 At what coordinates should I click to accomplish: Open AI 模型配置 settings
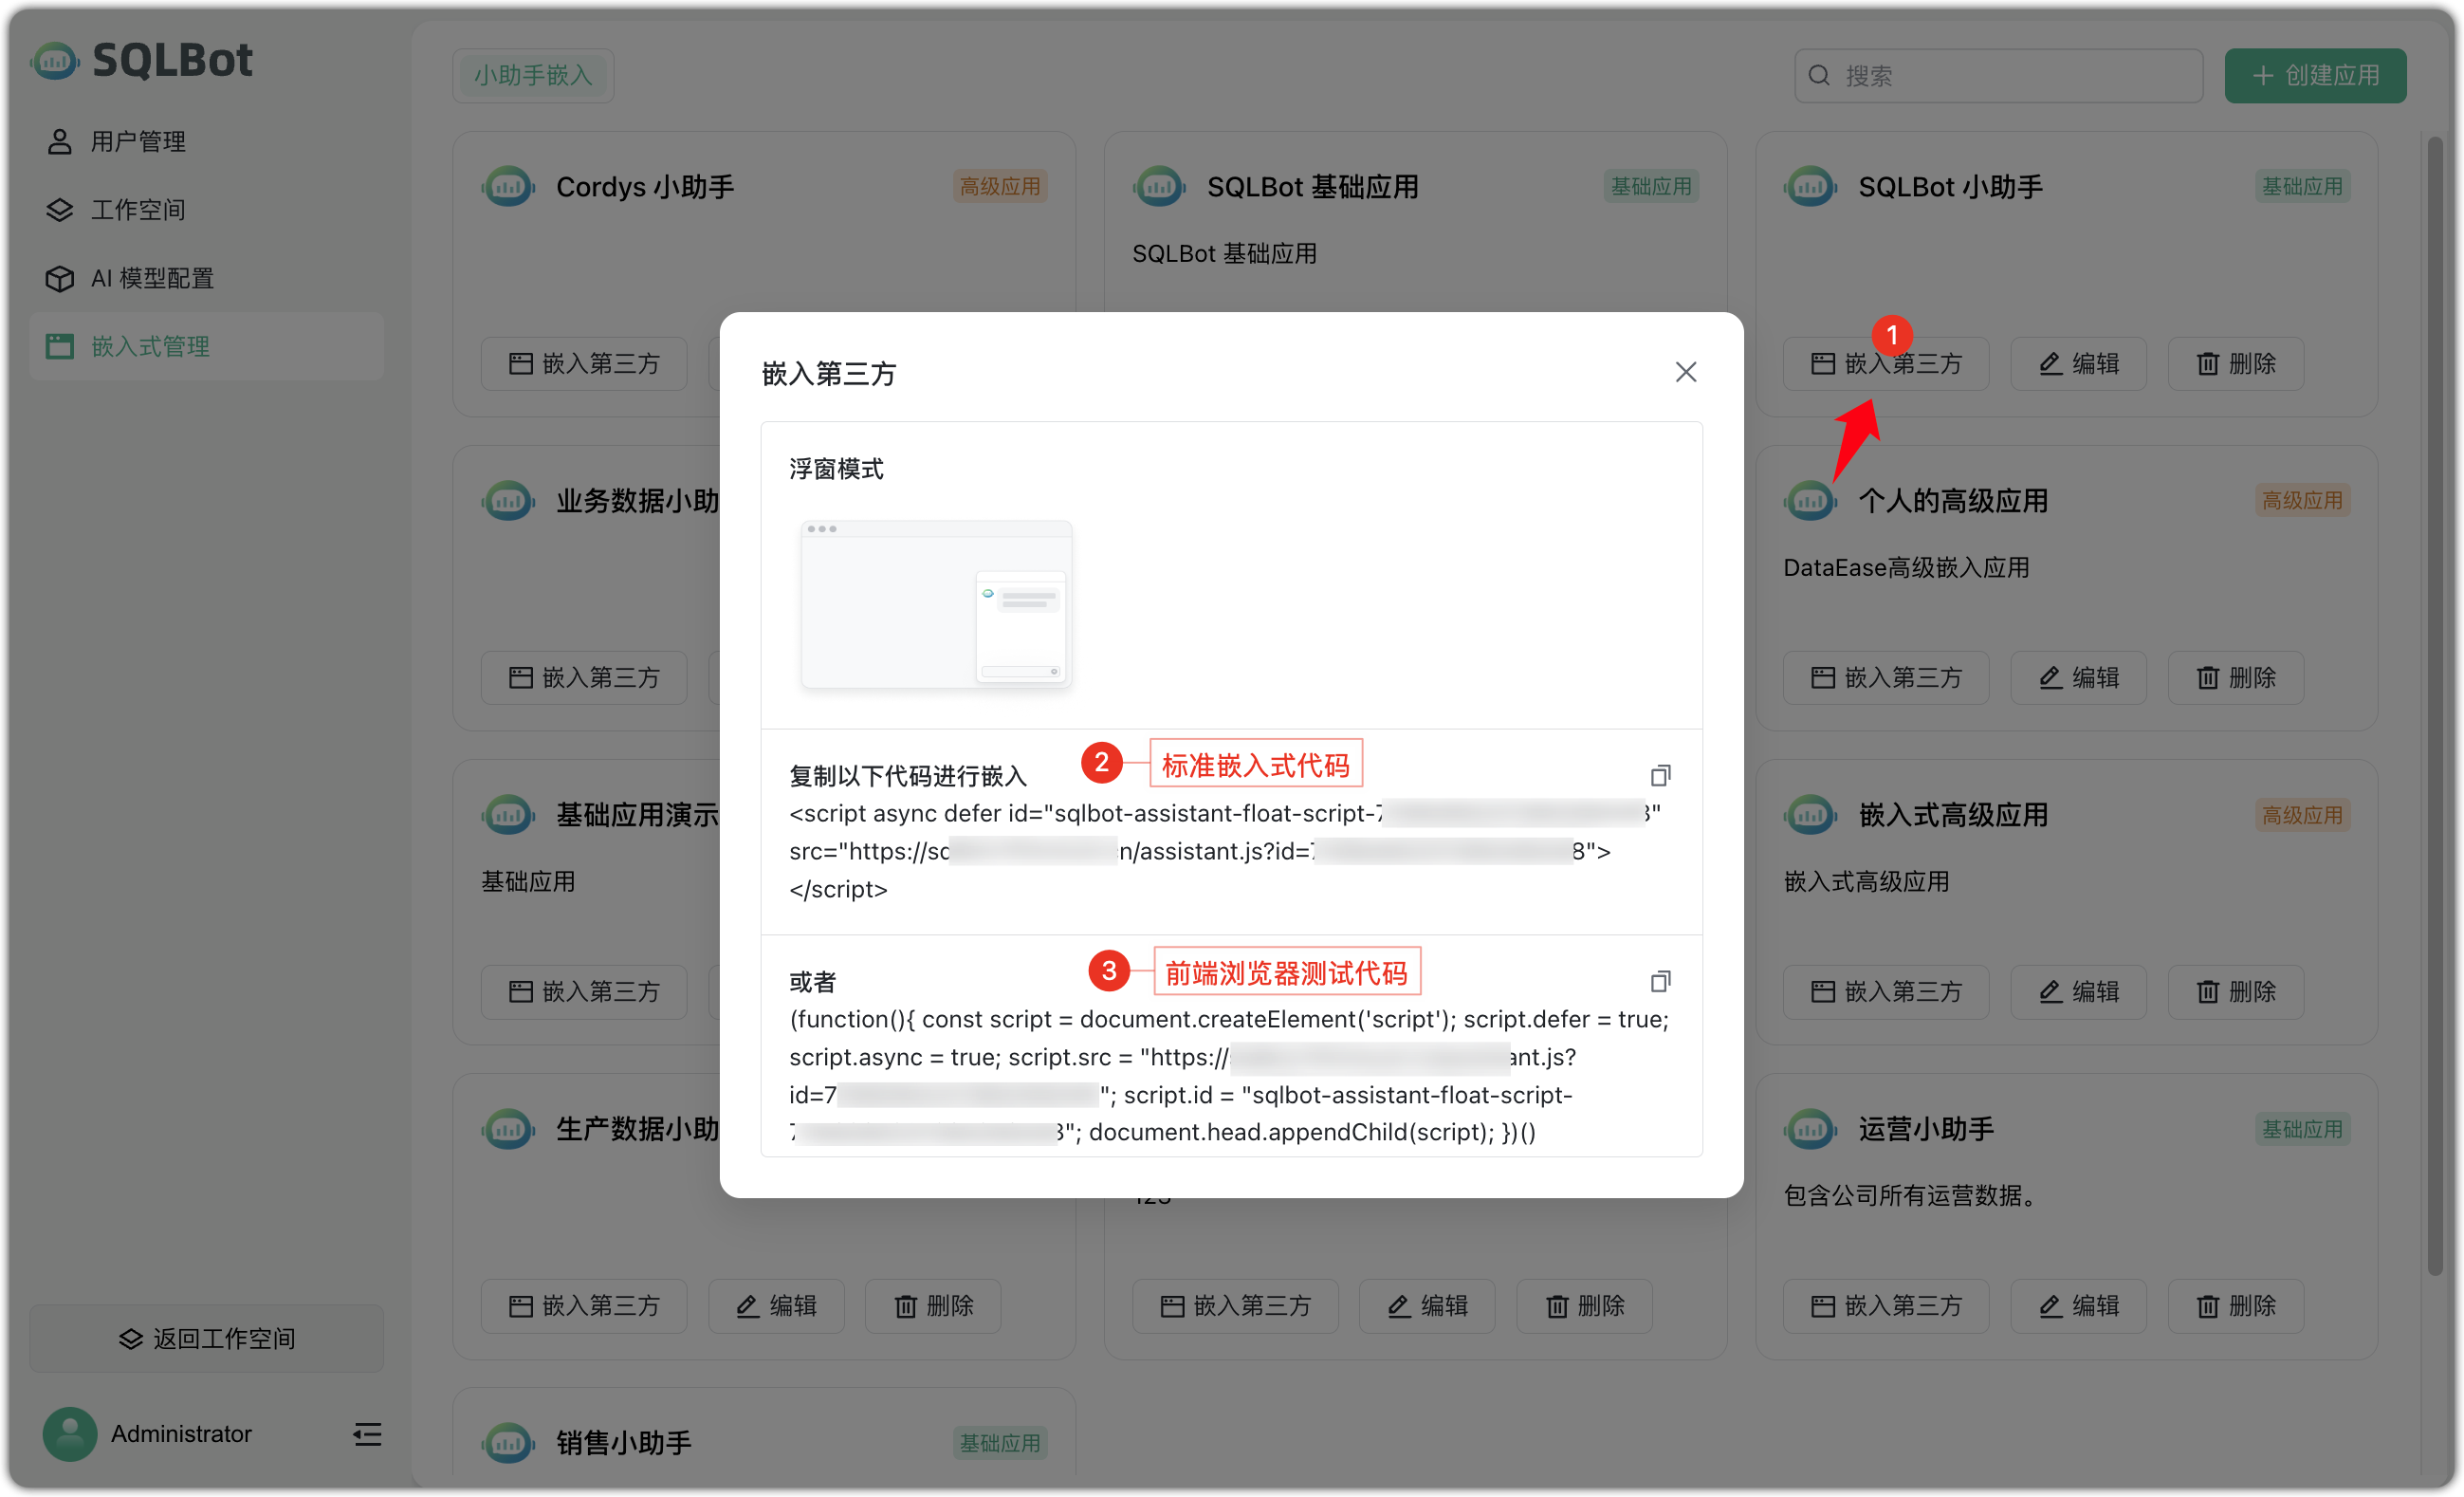click(152, 277)
